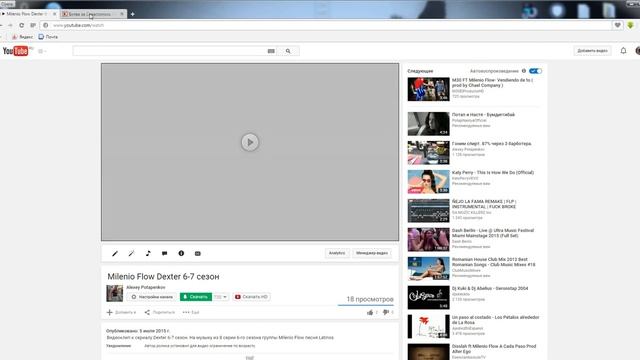
Task: Click the green download button
Action: click(196, 297)
